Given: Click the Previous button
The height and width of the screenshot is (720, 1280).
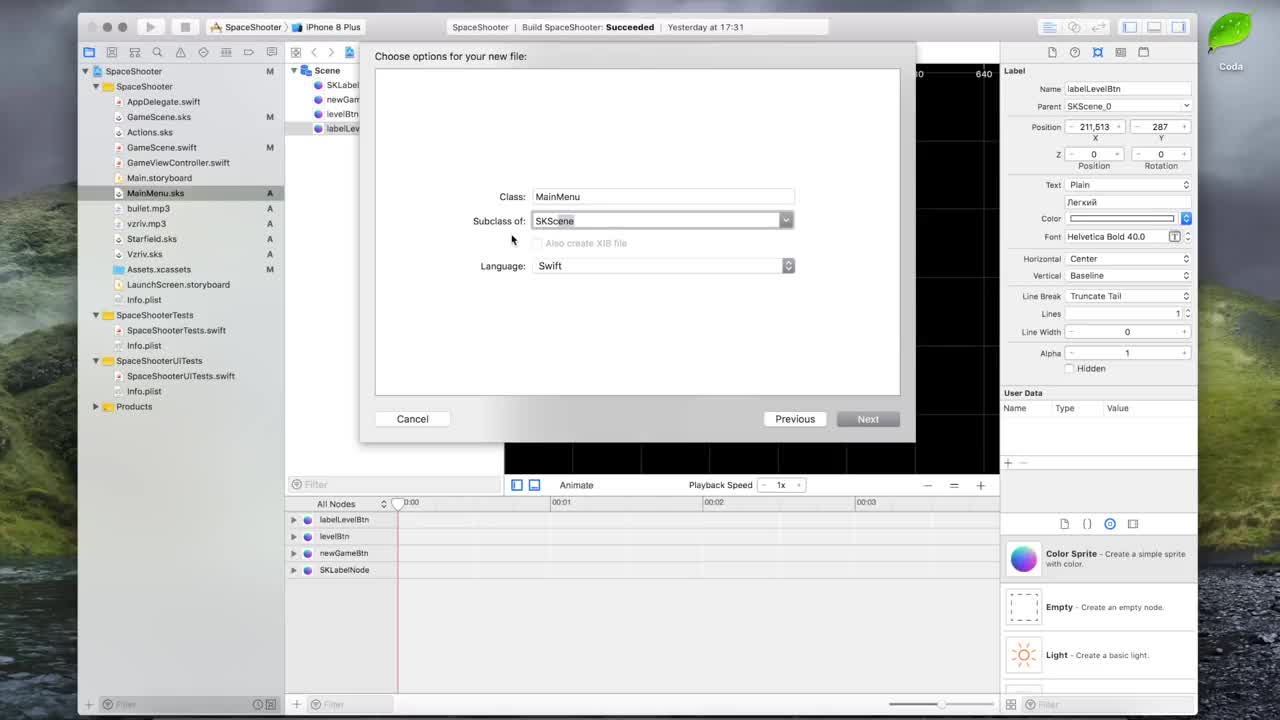Looking at the screenshot, I should pyautogui.click(x=795, y=419).
